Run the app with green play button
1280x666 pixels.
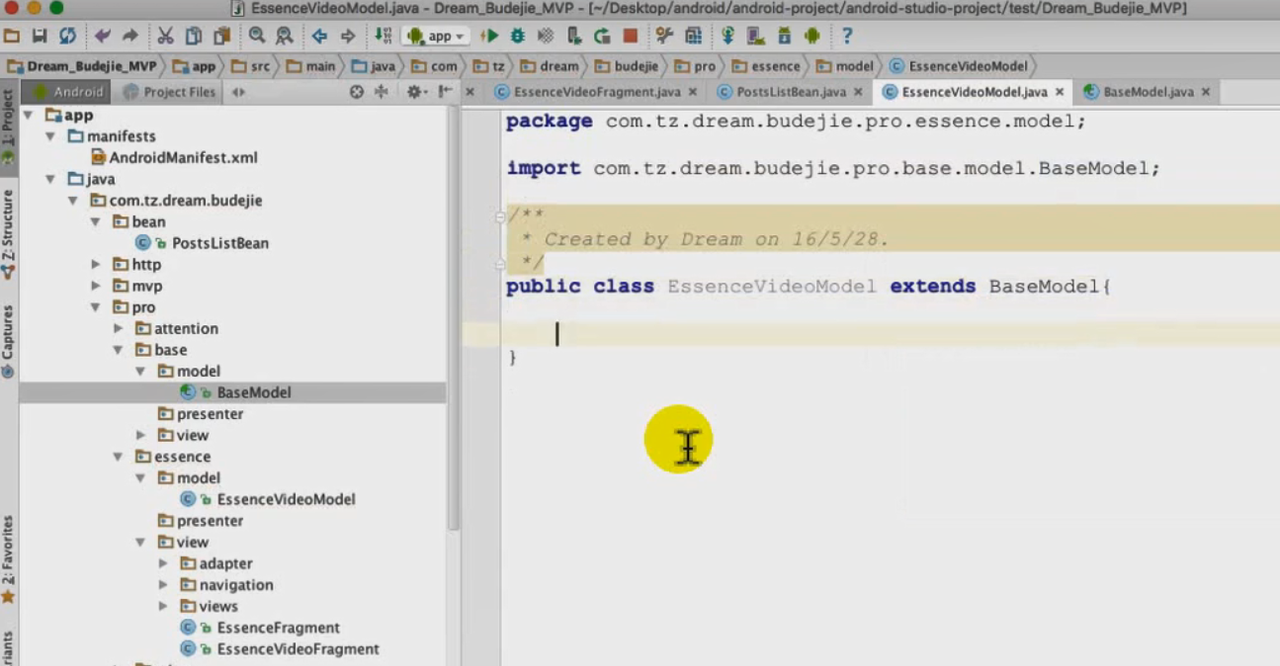pos(489,36)
